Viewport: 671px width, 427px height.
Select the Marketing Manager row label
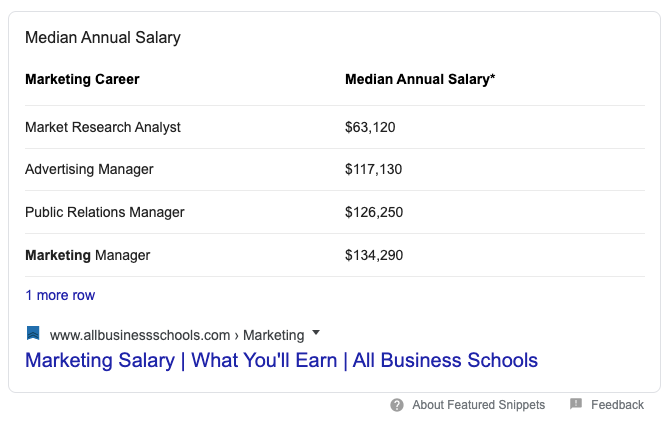point(87,255)
